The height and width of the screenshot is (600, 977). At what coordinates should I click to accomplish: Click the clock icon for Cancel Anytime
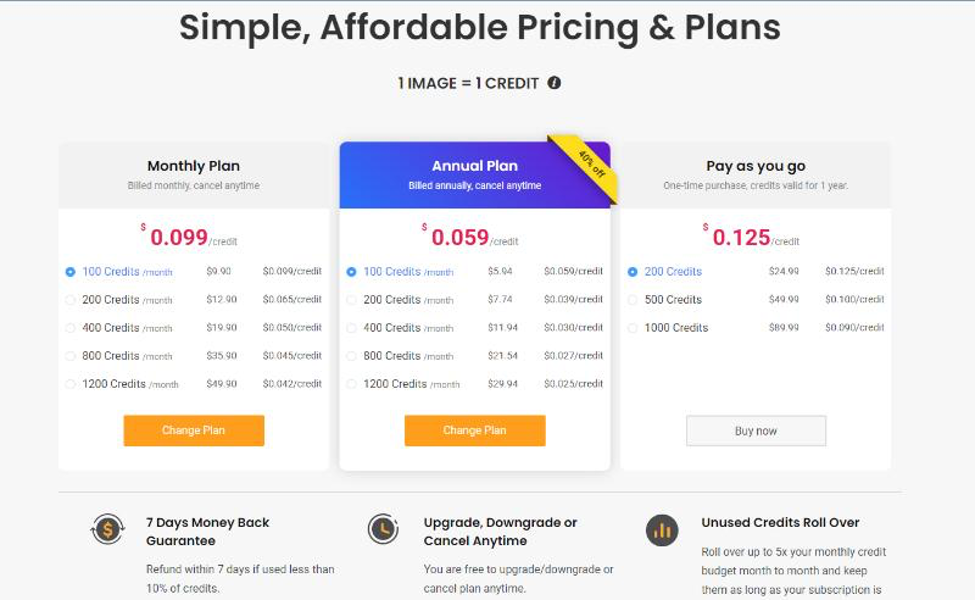[x=383, y=529]
